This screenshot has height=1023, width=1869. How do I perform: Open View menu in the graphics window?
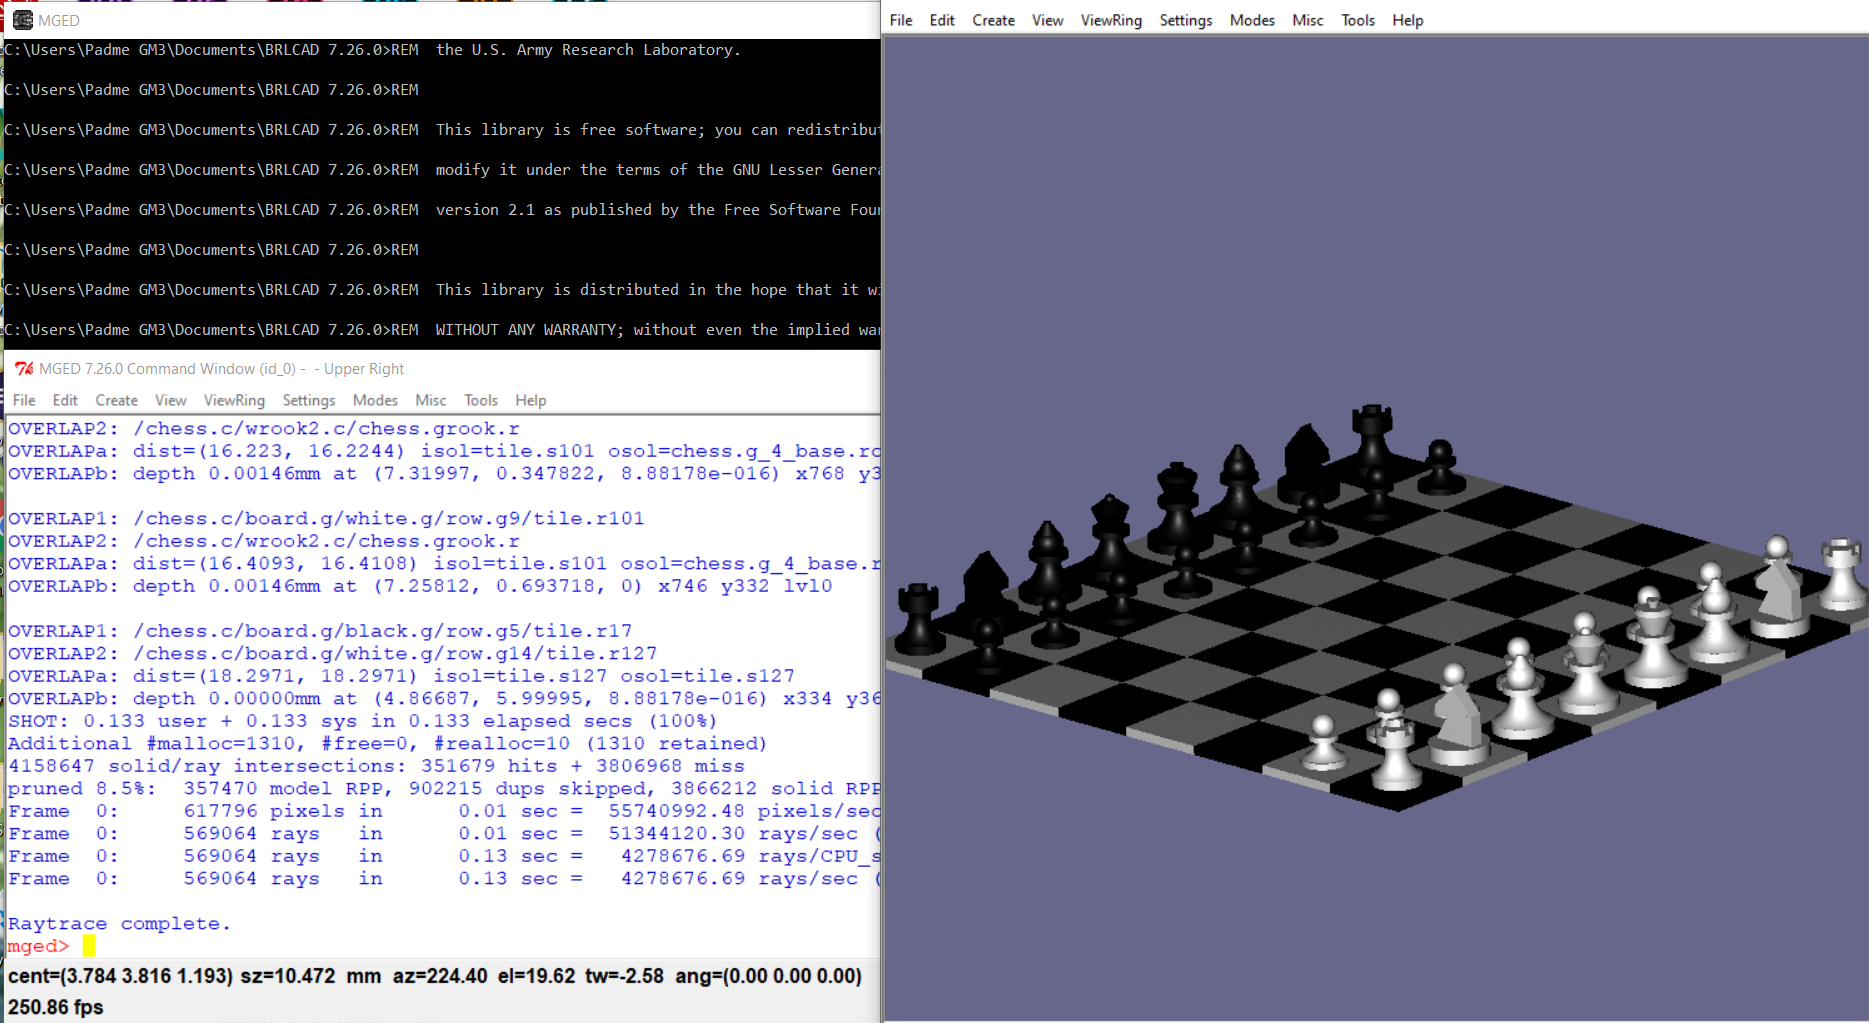click(1047, 20)
